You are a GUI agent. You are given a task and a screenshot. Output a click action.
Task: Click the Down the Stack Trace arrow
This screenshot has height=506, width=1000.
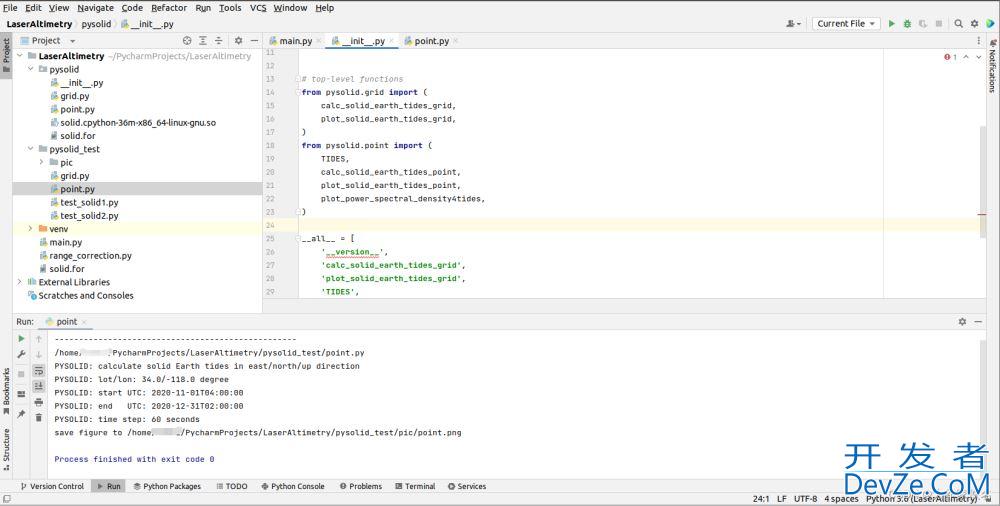point(39,354)
